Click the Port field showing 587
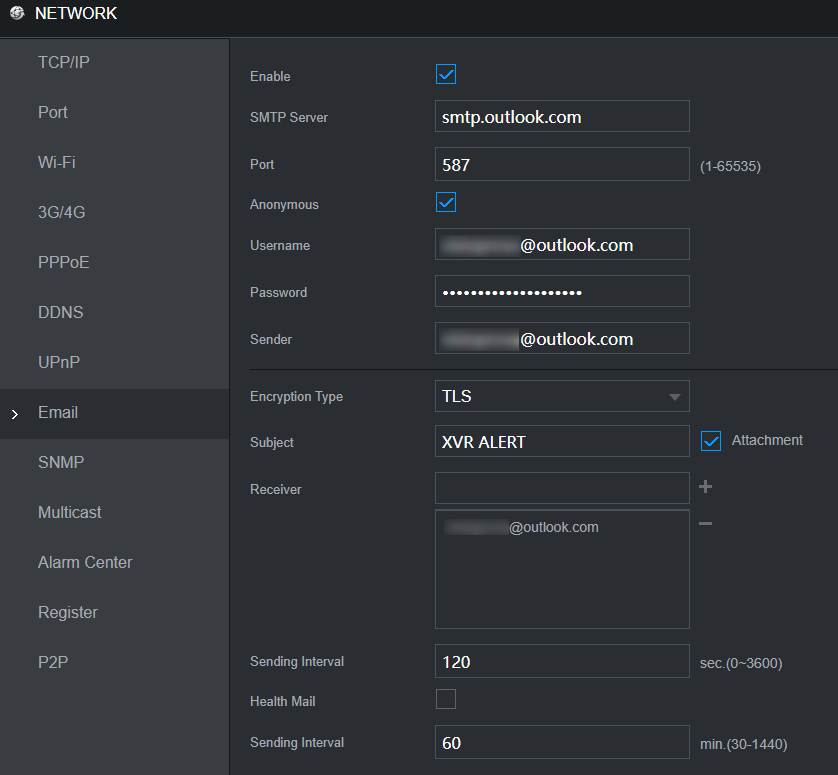Viewport: 838px width, 775px height. pyautogui.click(x=562, y=164)
